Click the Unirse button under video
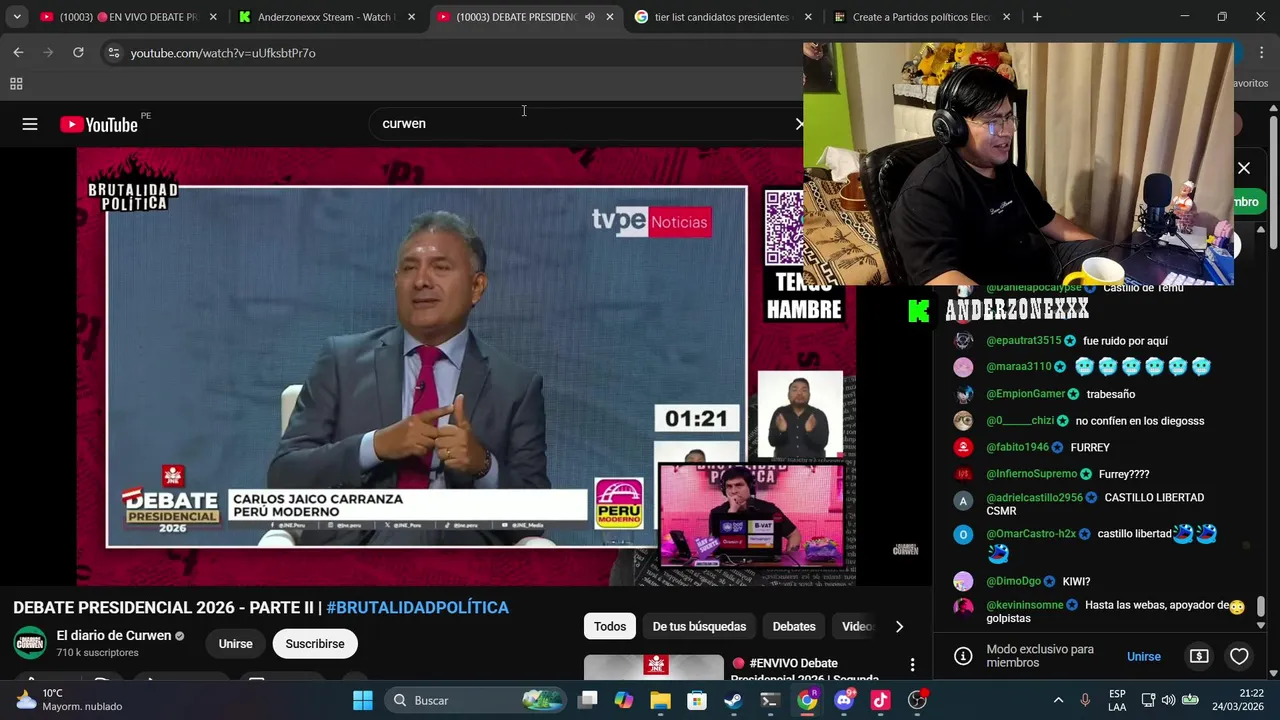Screen dimensions: 1280x720 (x=236, y=644)
